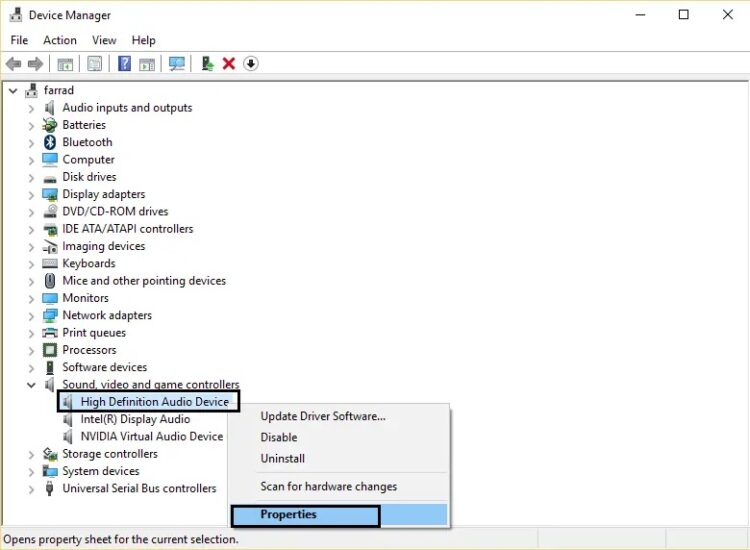Expand the Bluetooth node chevron

[32, 143]
